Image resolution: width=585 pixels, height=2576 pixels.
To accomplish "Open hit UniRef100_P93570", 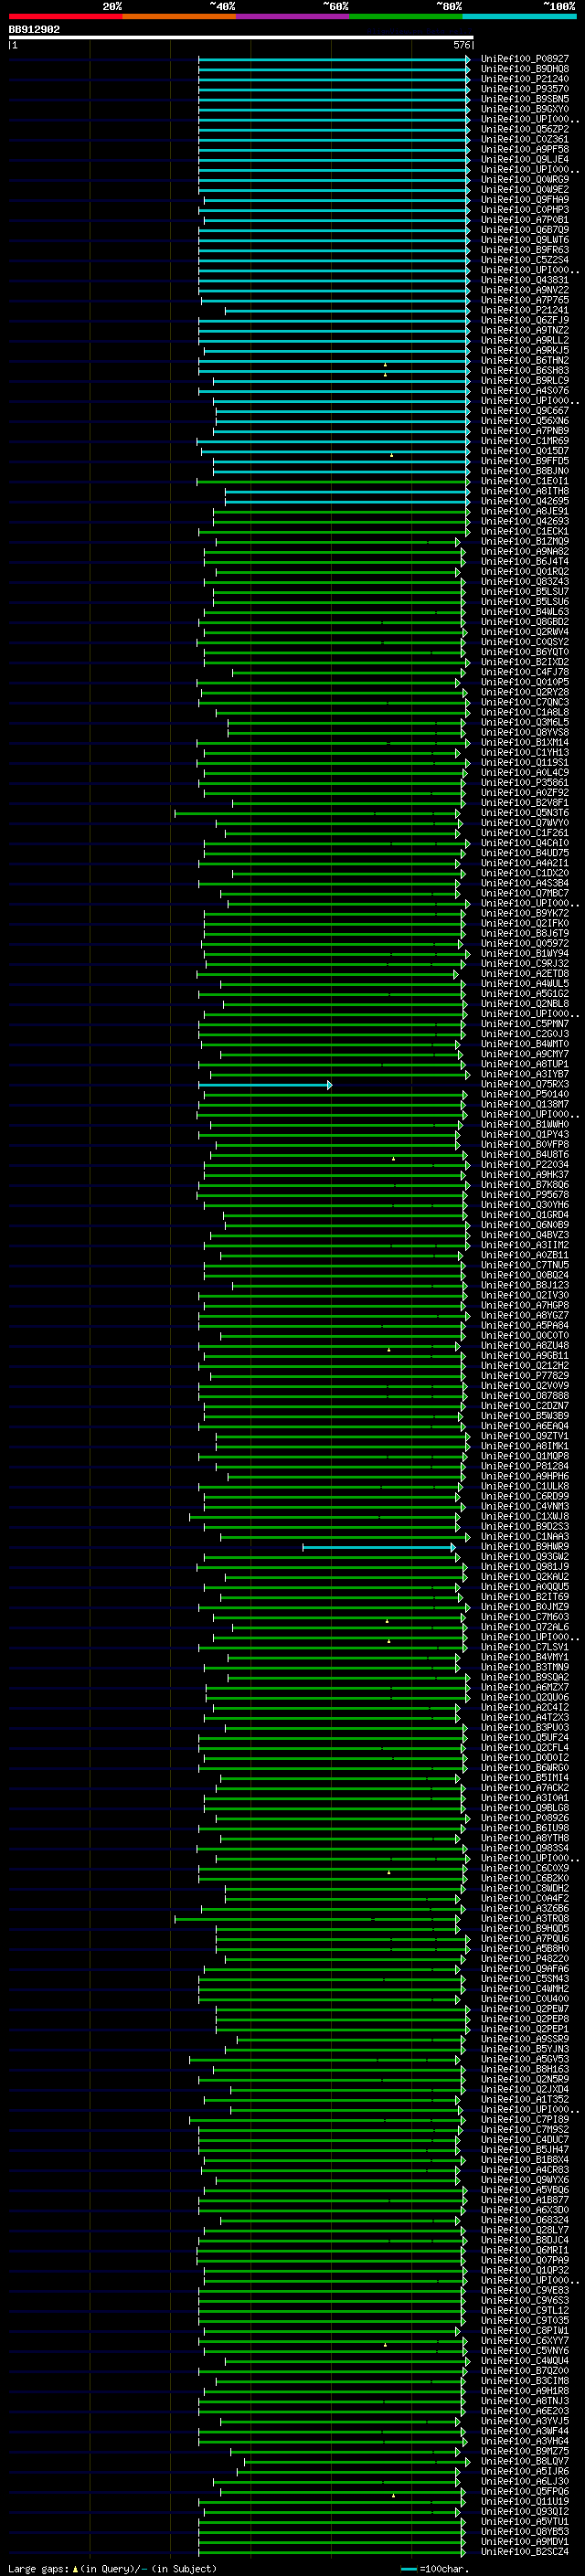I will click(524, 89).
